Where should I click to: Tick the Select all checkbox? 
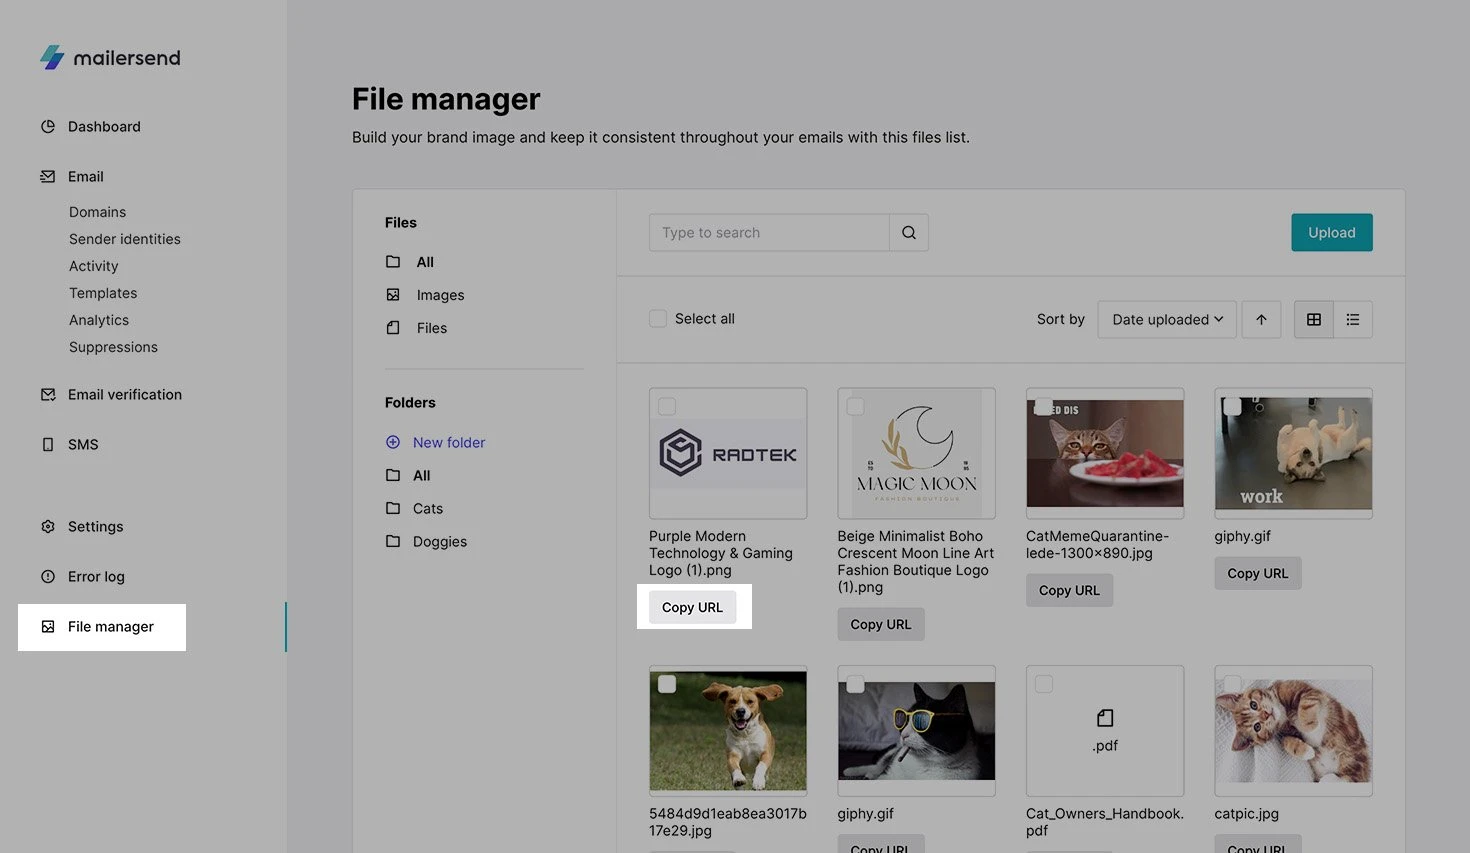tap(658, 319)
